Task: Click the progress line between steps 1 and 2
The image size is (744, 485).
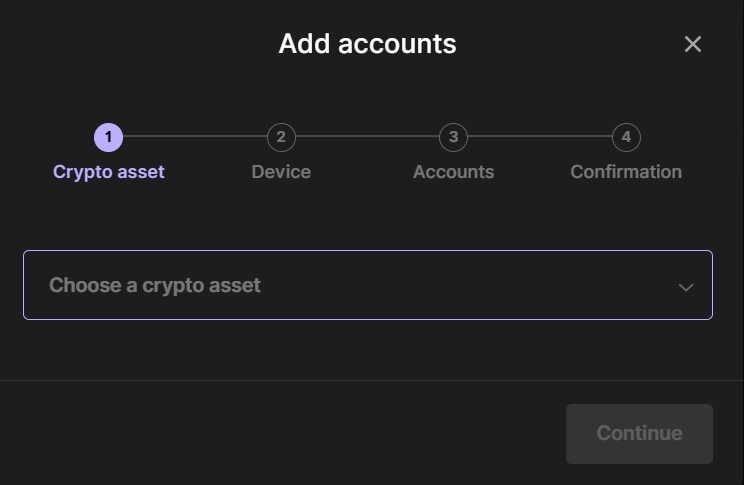Action: tap(195, 137)
